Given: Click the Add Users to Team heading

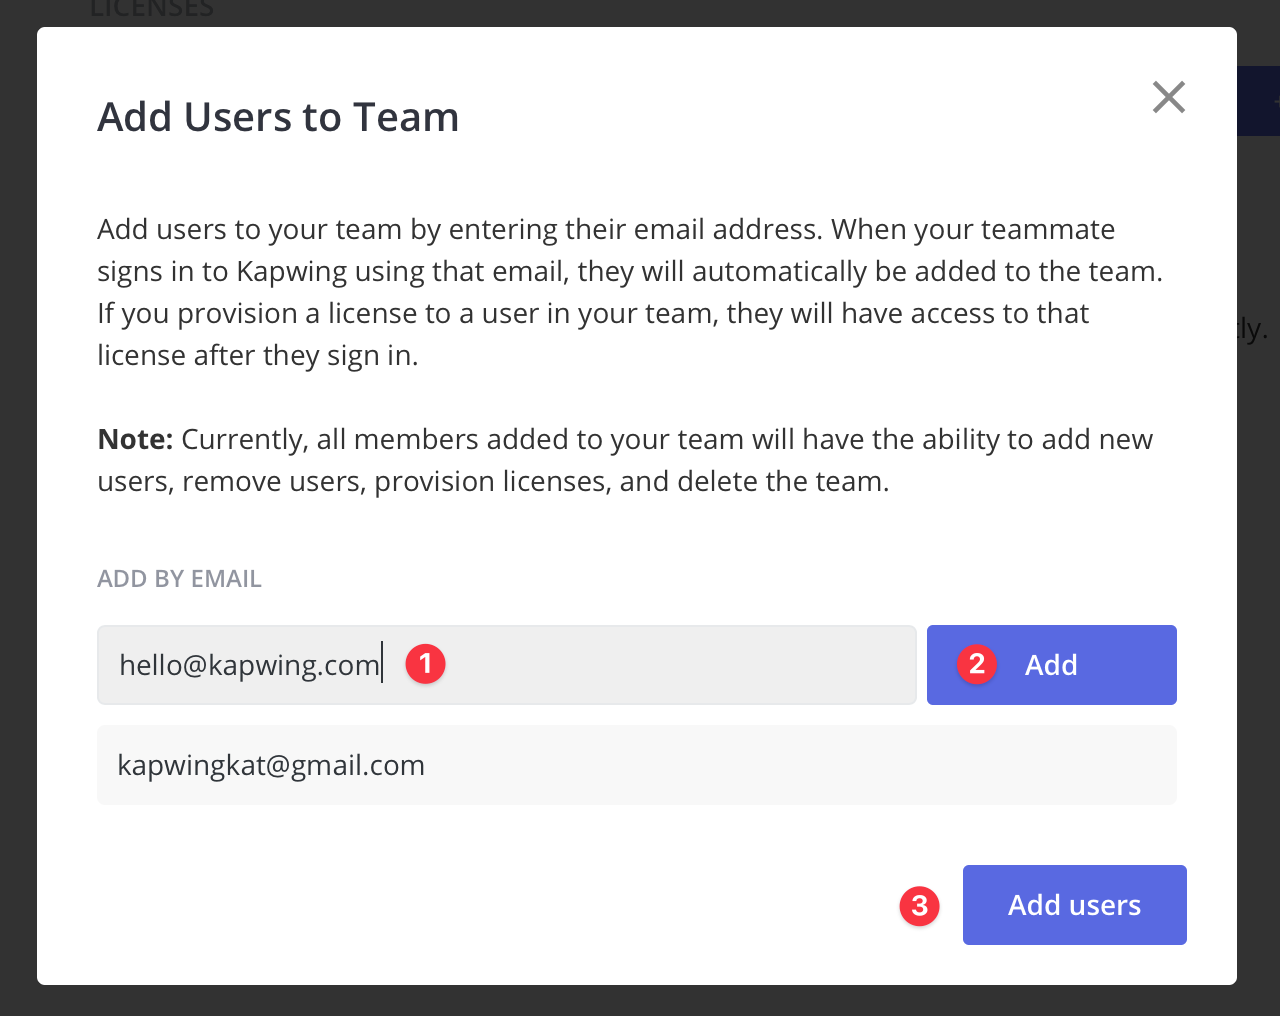Looking at the screenshot, I should click(x=278, y=117).
